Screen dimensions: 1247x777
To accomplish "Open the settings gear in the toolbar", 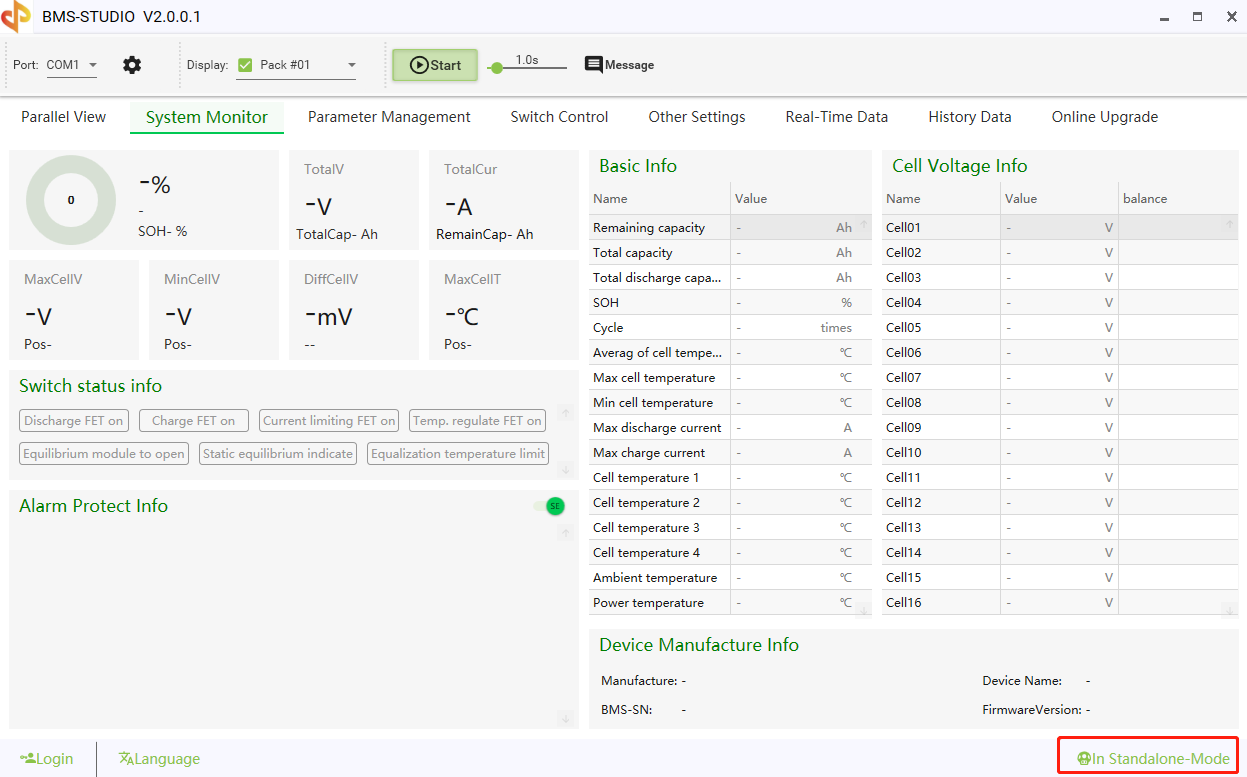I will coord(132,64).
